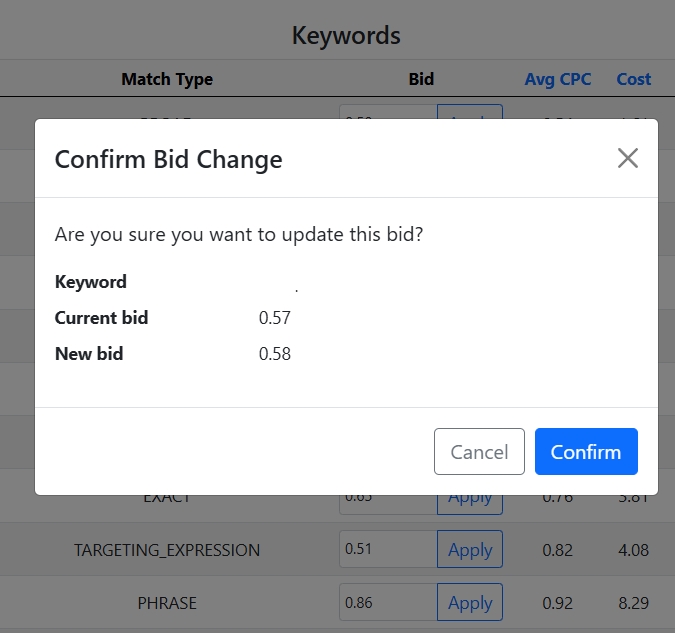The width and height of the screenshot is (675, 633).
Task: Click the 8.29 cost value
Action: pos(634,603)
